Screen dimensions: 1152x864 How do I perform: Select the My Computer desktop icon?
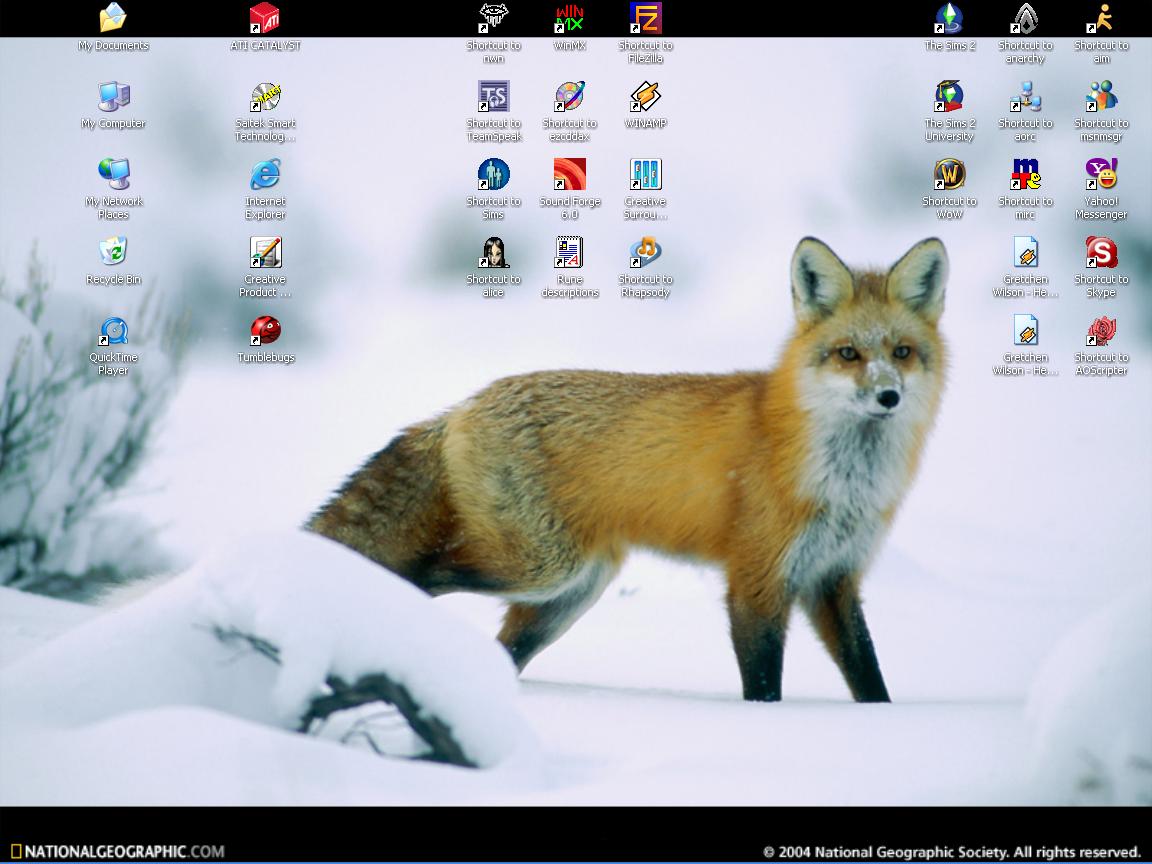pos(113,97)
